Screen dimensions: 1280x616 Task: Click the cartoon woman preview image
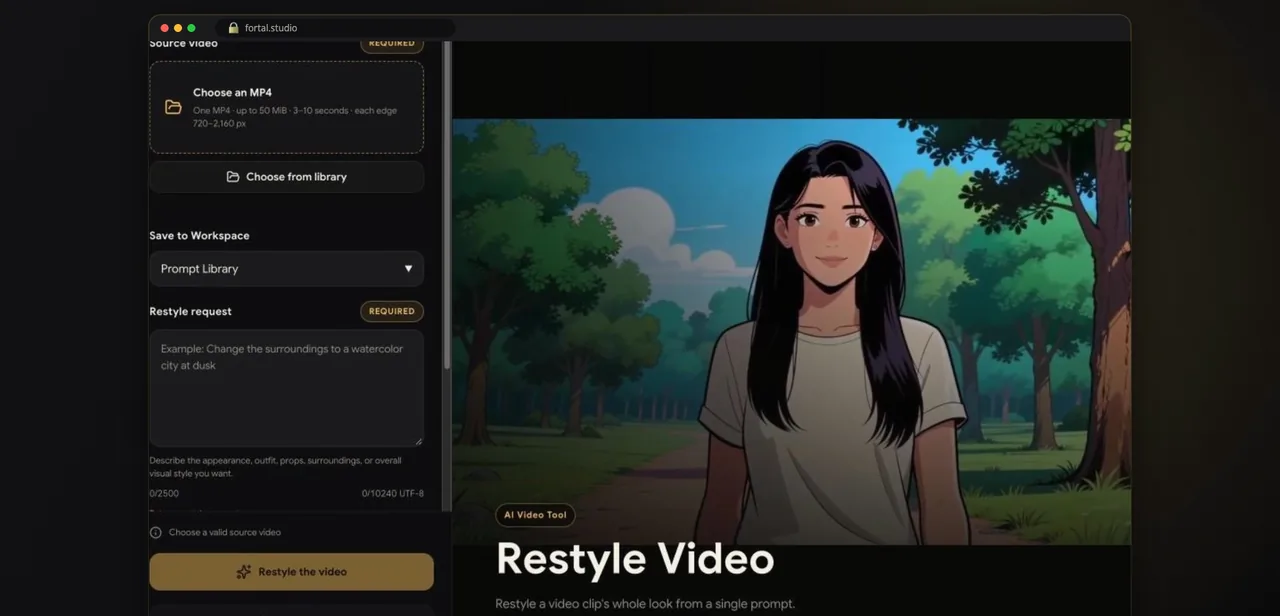click(x=791, y=332)
